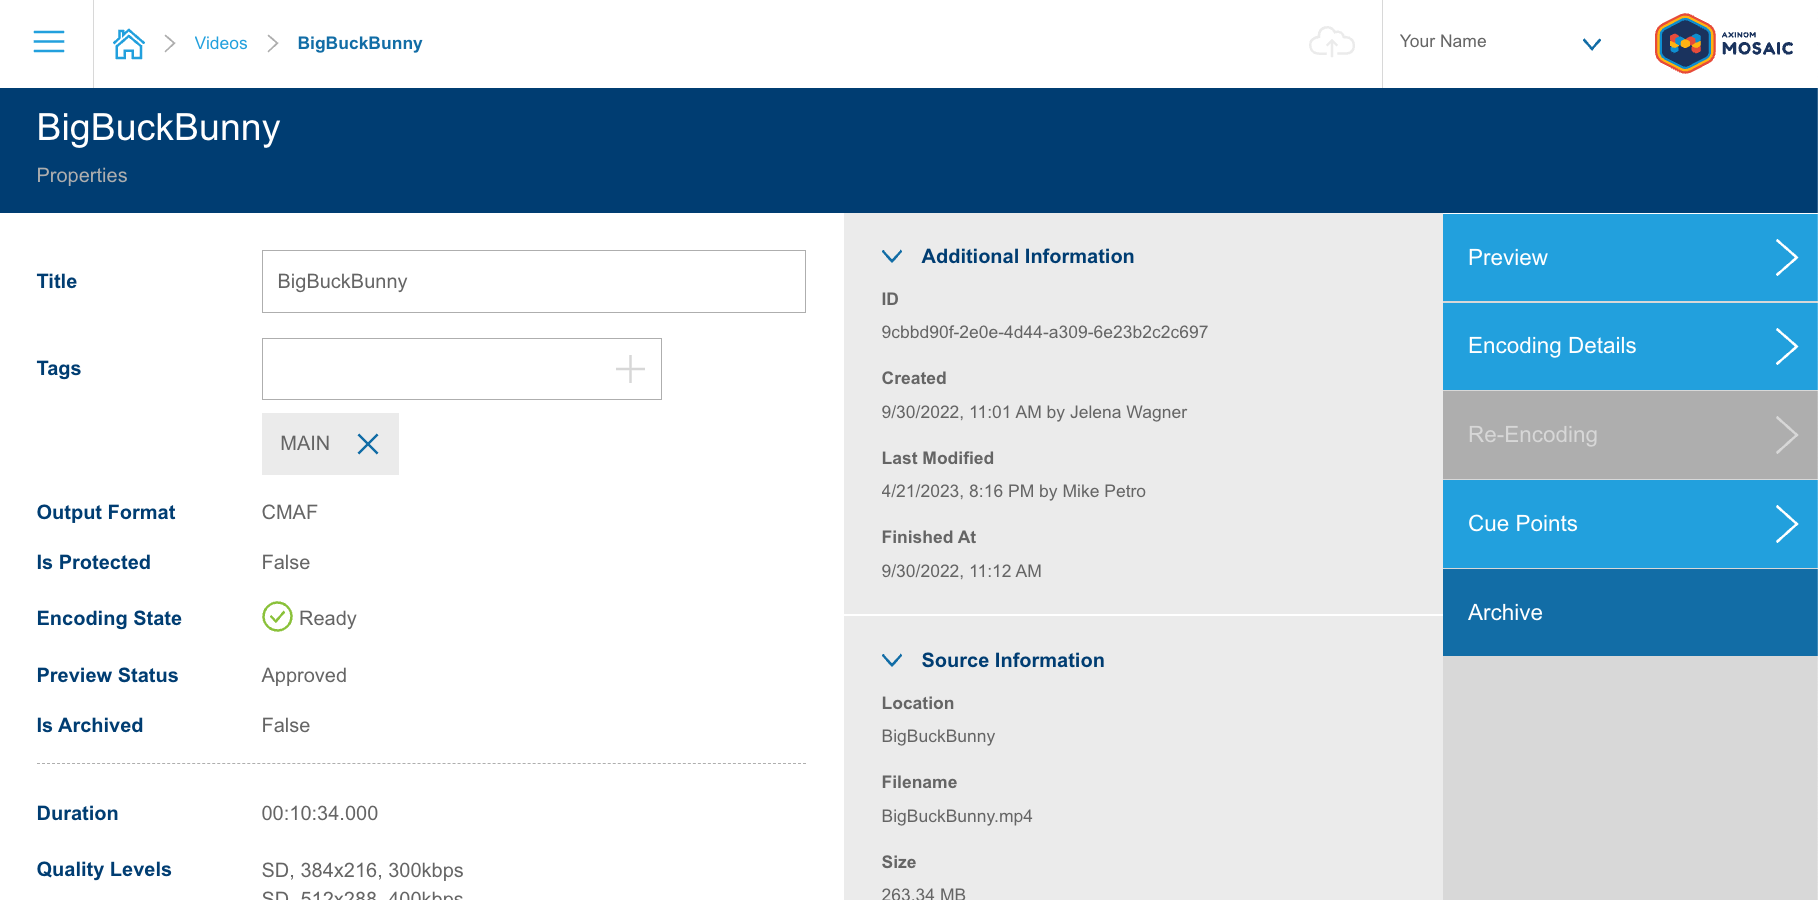Focus the Tags input field
Image resolution: width=1818 pixels, height=900 pixels.
click(x=437, y=369)
